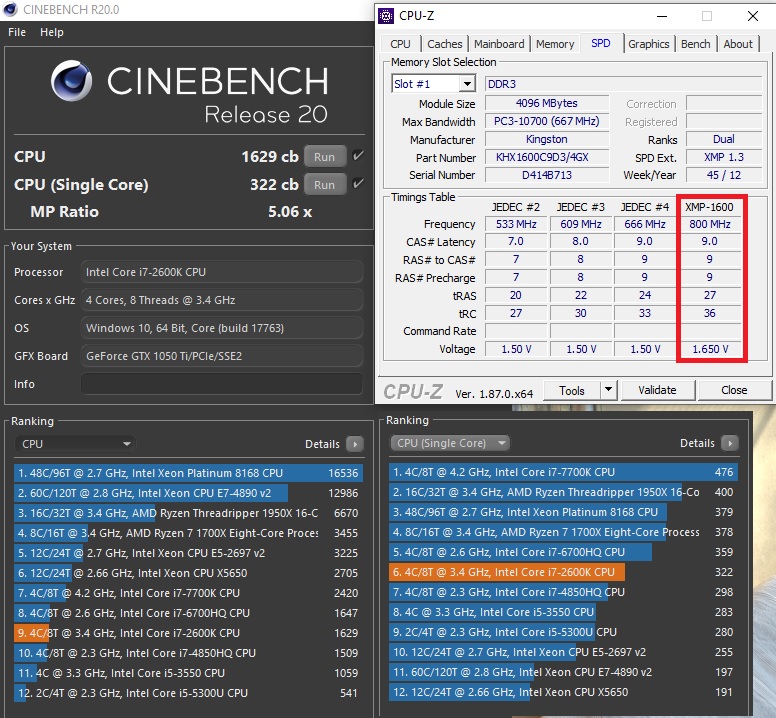Select ranking row i5-5300U 541
The width and height of the screenshot is (776, 718).
[189, 693]
